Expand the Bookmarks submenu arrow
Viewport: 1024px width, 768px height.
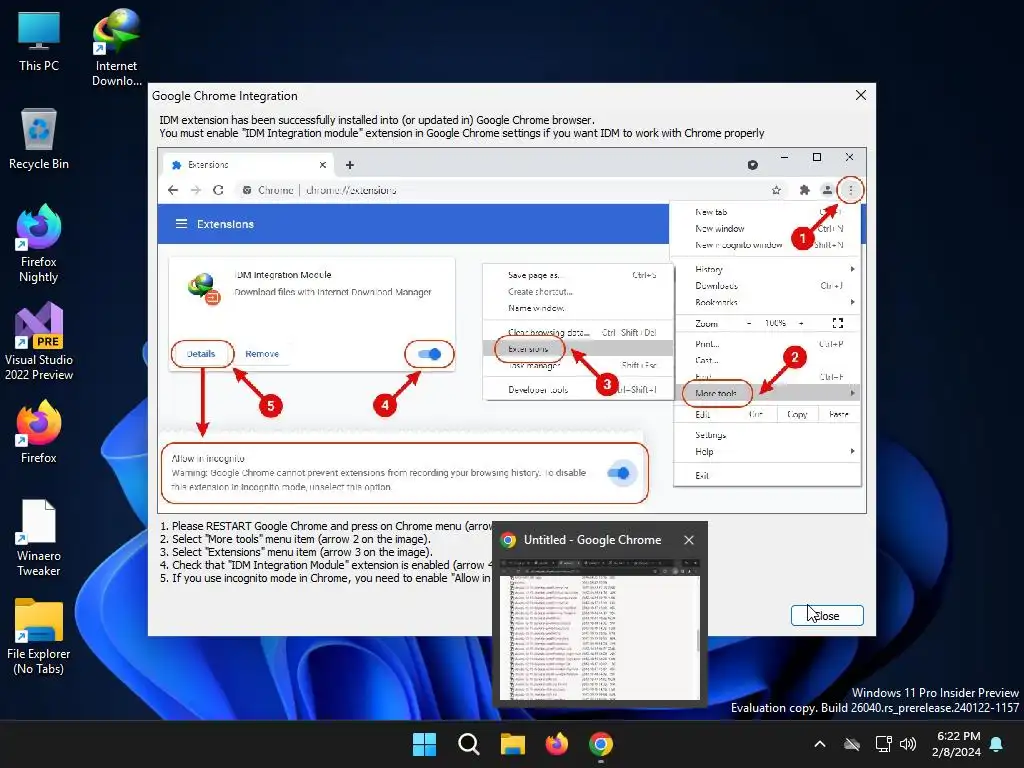(x=852, y=302)
